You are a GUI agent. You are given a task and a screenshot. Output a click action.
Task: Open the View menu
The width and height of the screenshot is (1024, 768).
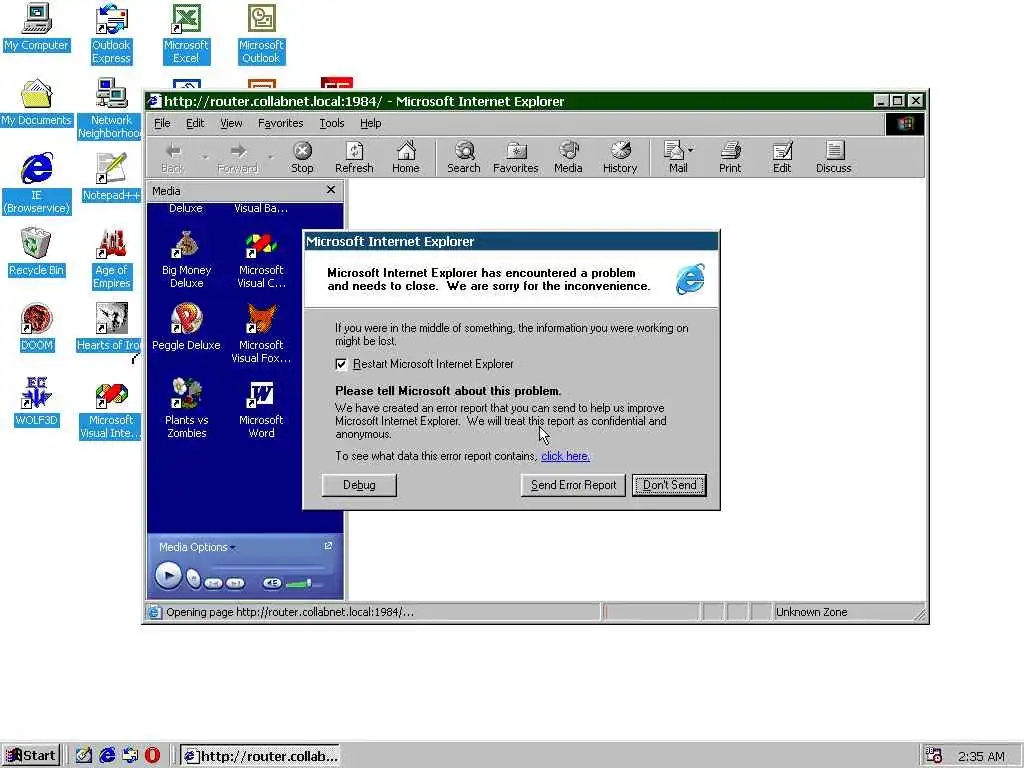231,123
